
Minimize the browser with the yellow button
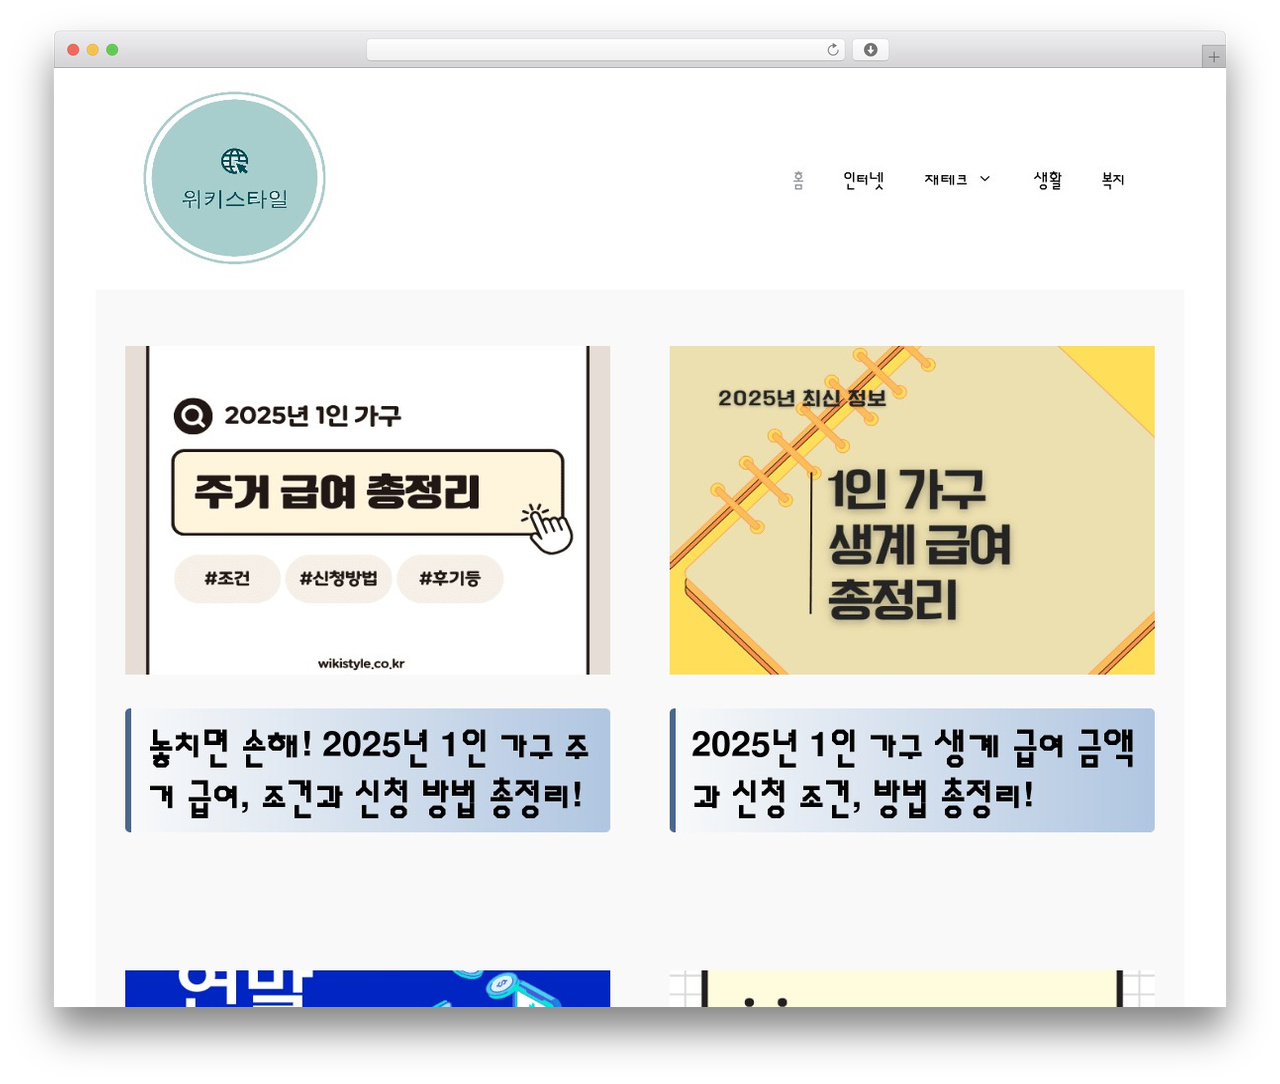coord(93,50)
